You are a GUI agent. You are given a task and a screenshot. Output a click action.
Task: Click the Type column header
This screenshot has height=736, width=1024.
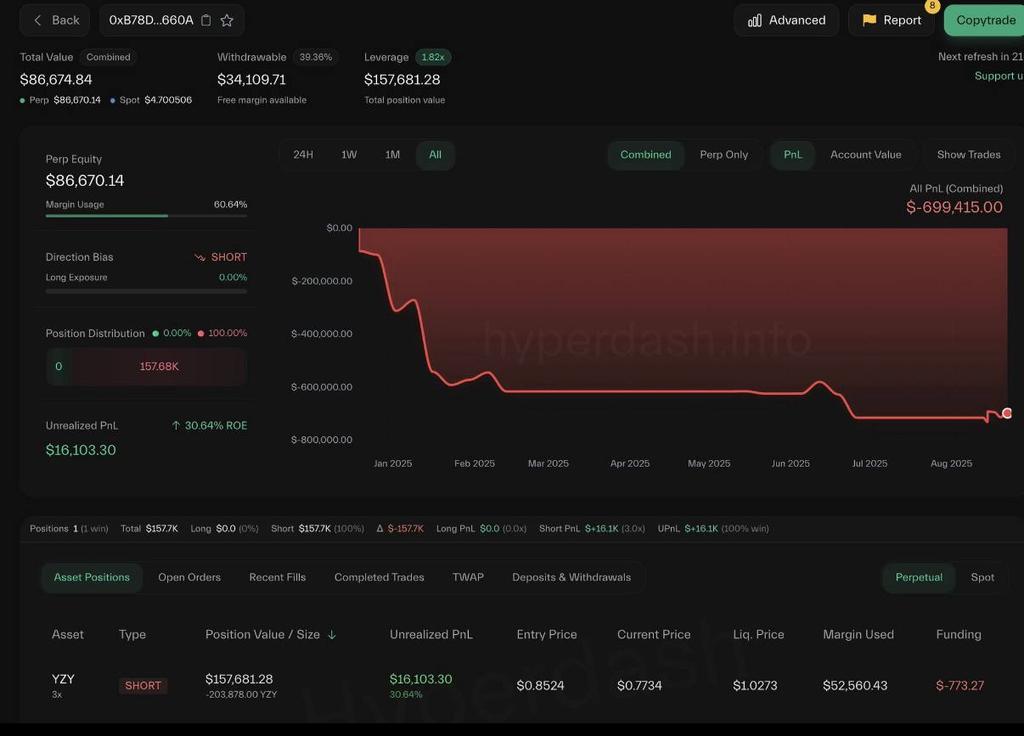pos(132,634)
